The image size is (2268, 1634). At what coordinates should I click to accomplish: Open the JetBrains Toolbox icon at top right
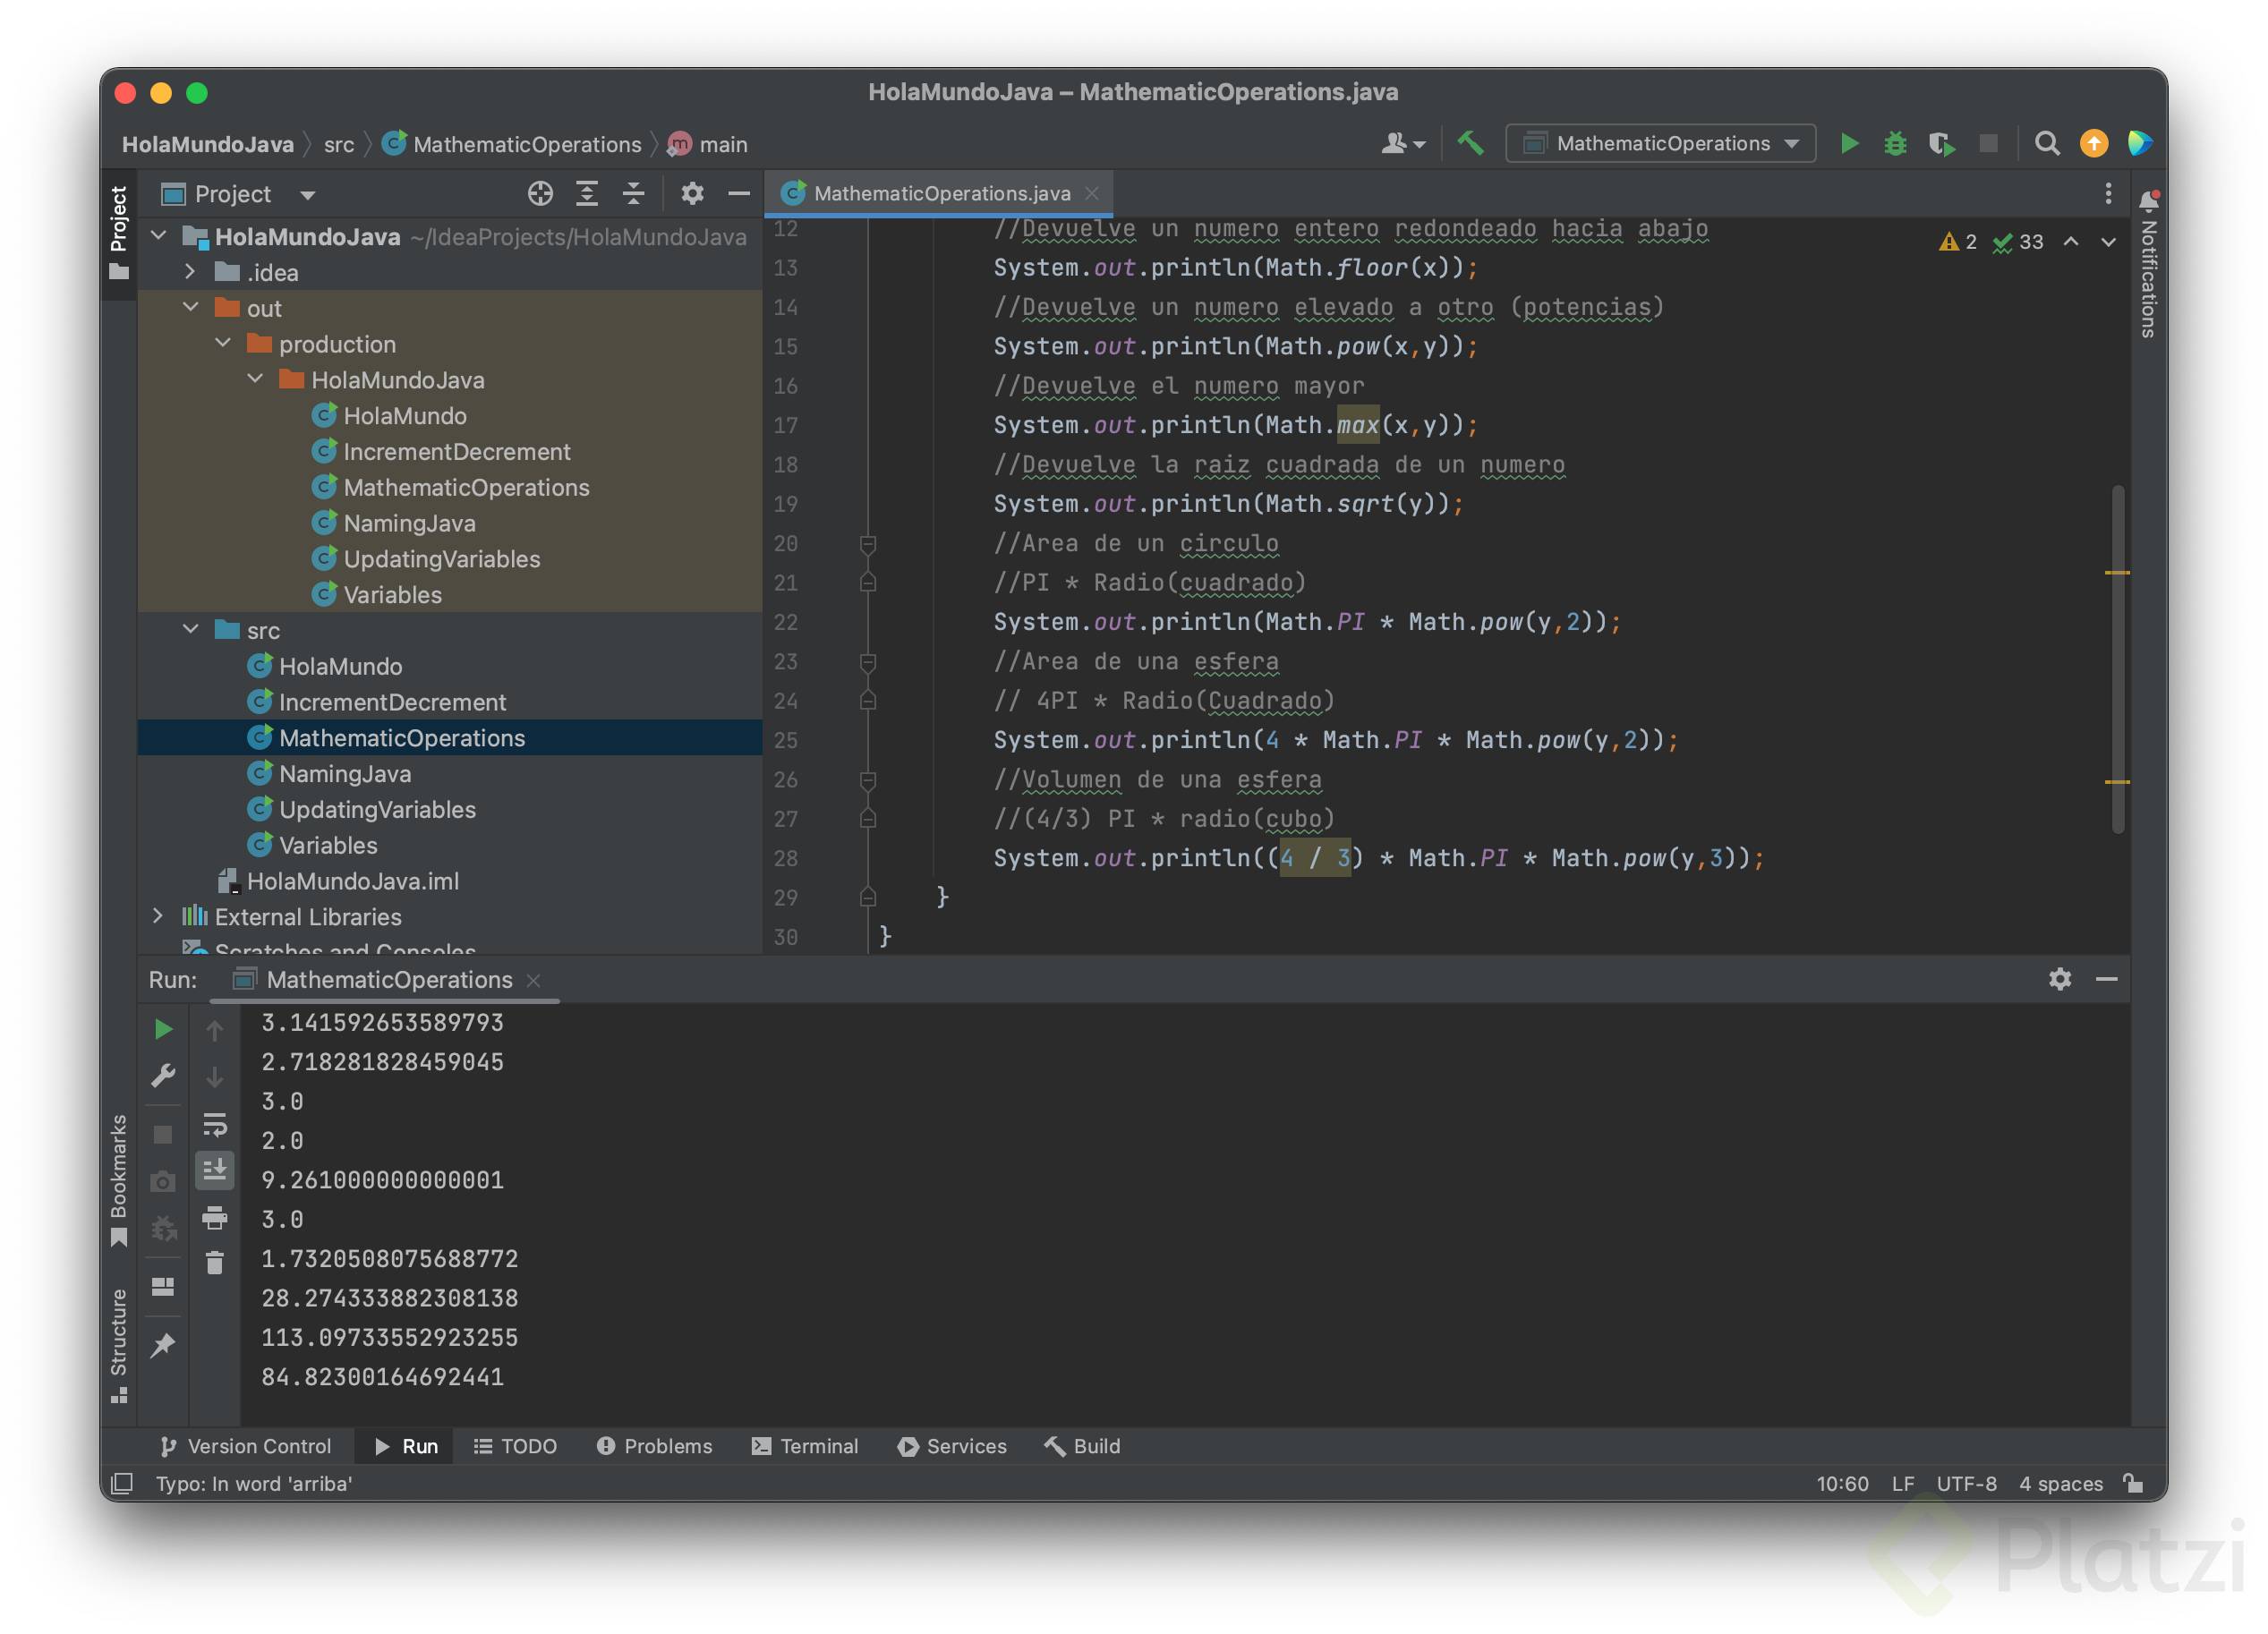coord(2140,144)
